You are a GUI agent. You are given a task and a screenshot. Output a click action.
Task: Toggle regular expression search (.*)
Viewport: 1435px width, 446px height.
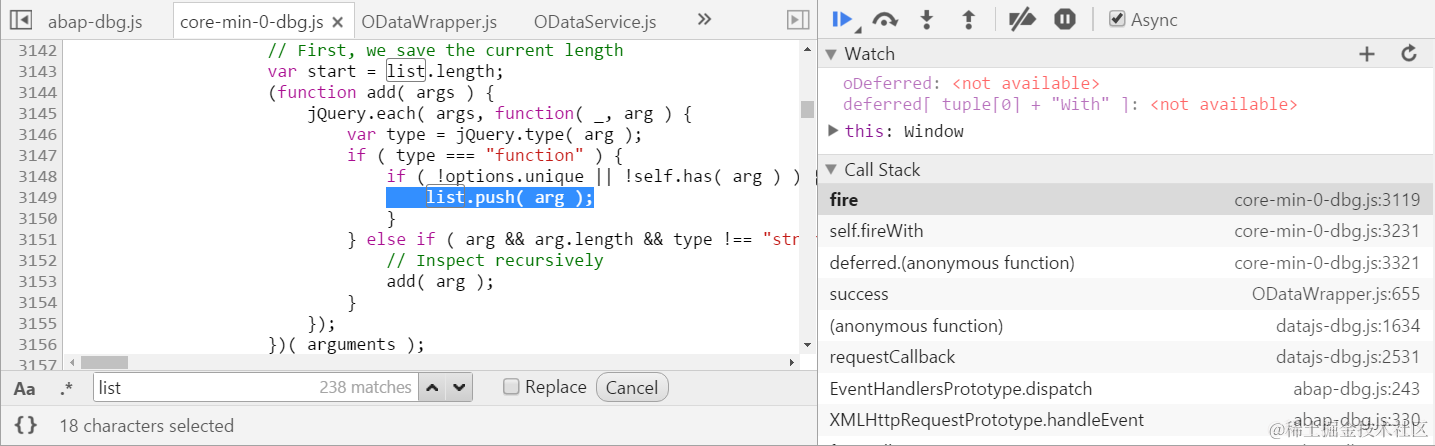(66, 388)
